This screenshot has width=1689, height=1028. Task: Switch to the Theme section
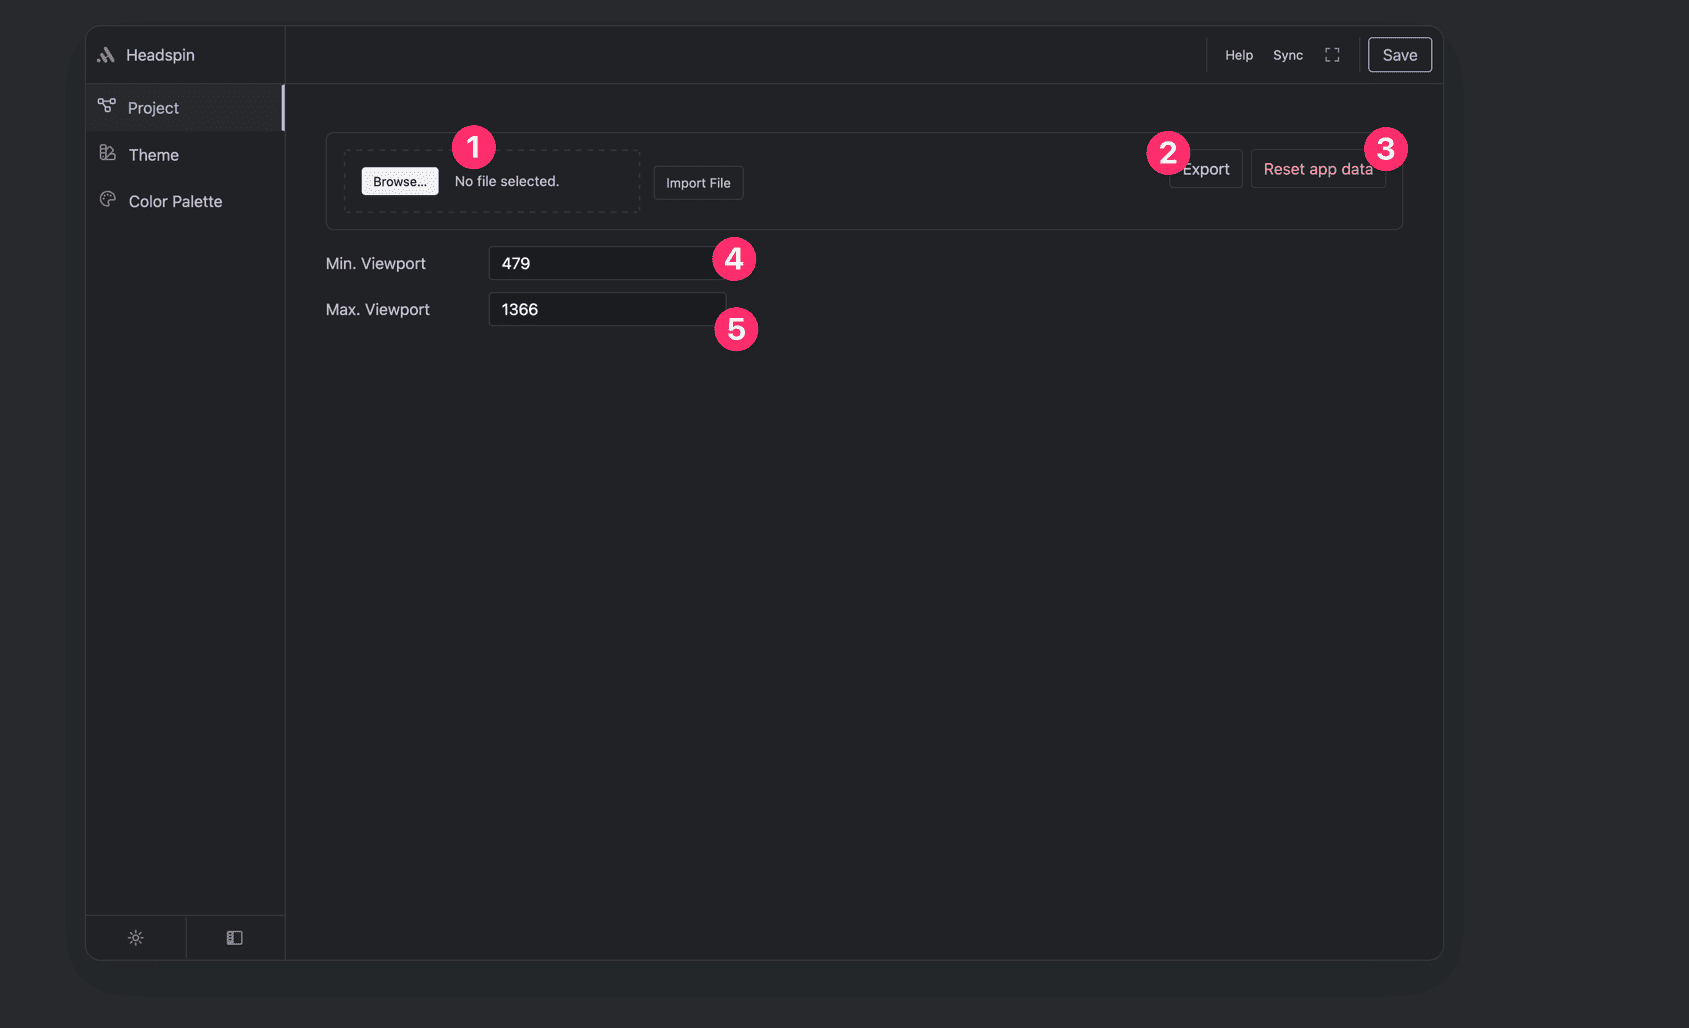pyautogui.click(x=153, y=154)
